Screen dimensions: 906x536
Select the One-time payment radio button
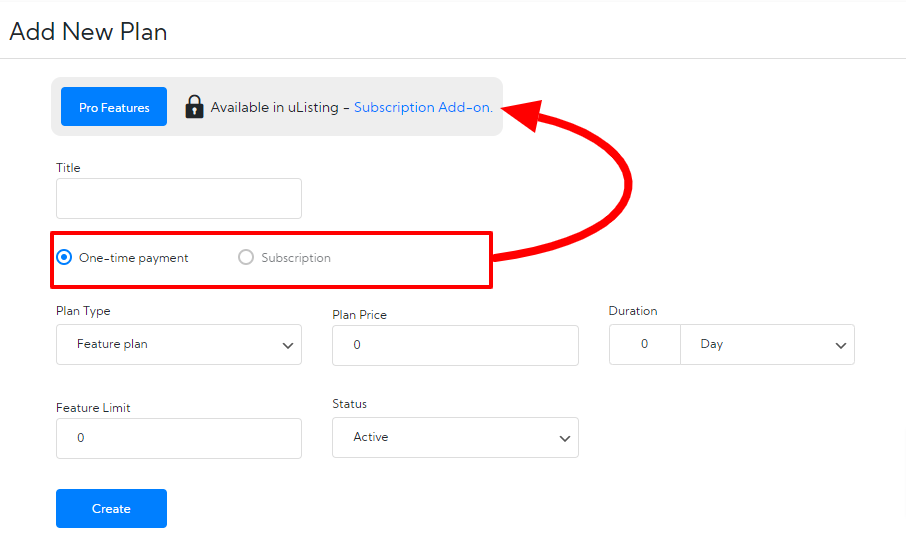click(65, 258)
